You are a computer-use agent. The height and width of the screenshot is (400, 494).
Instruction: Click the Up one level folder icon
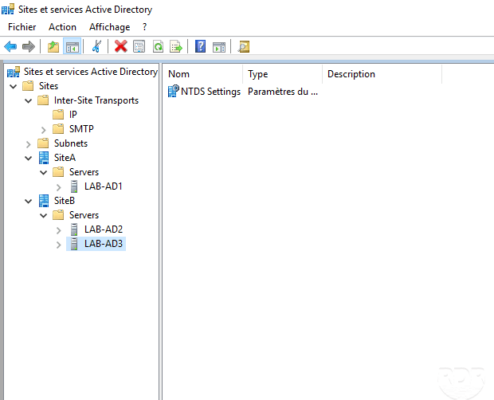53,47
